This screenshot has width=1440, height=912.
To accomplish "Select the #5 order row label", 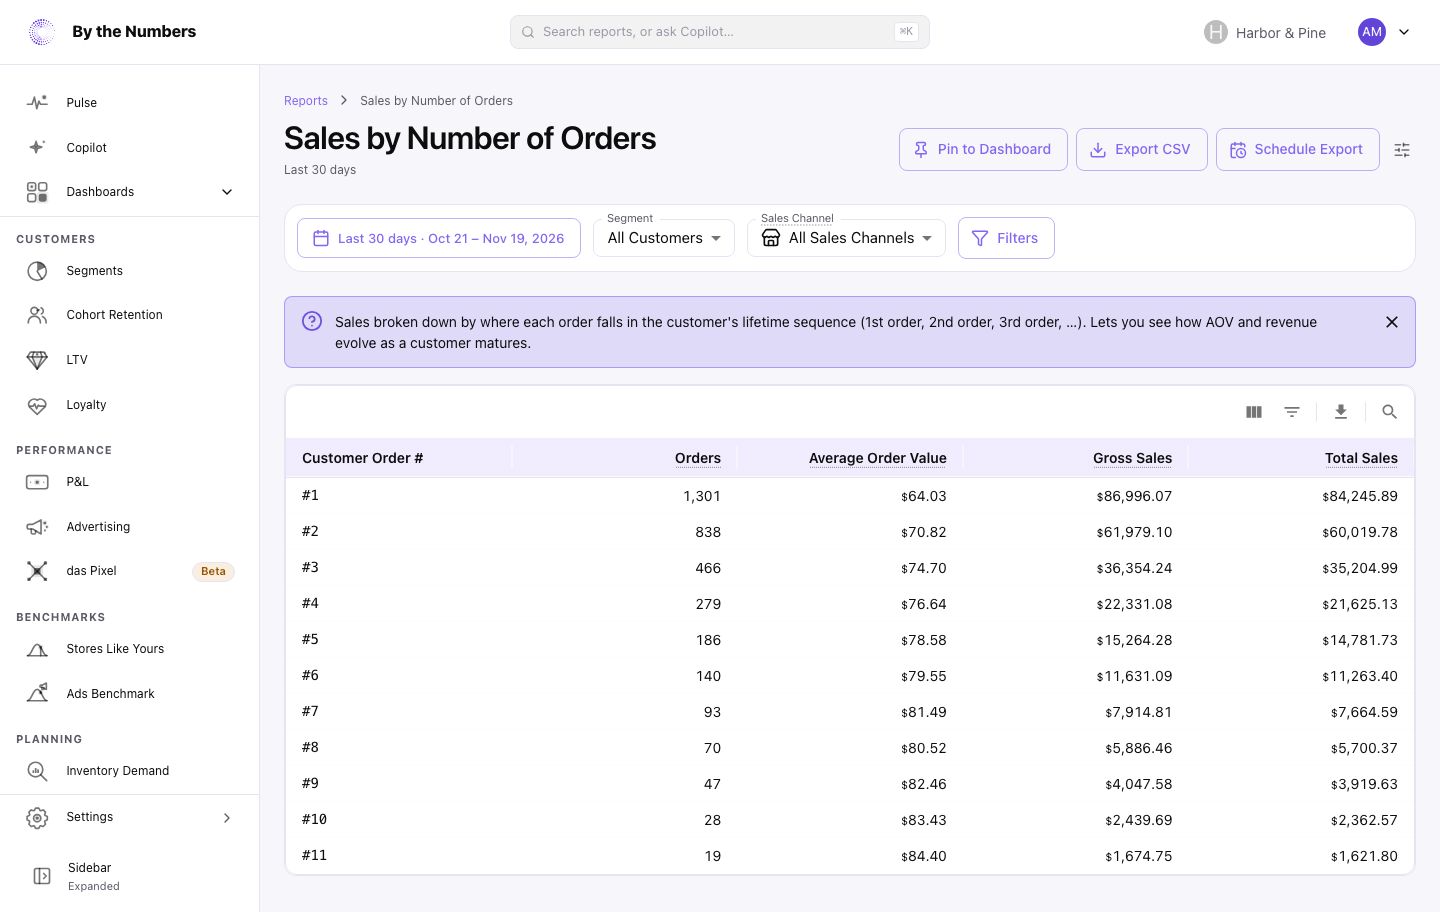I will 311,639.
